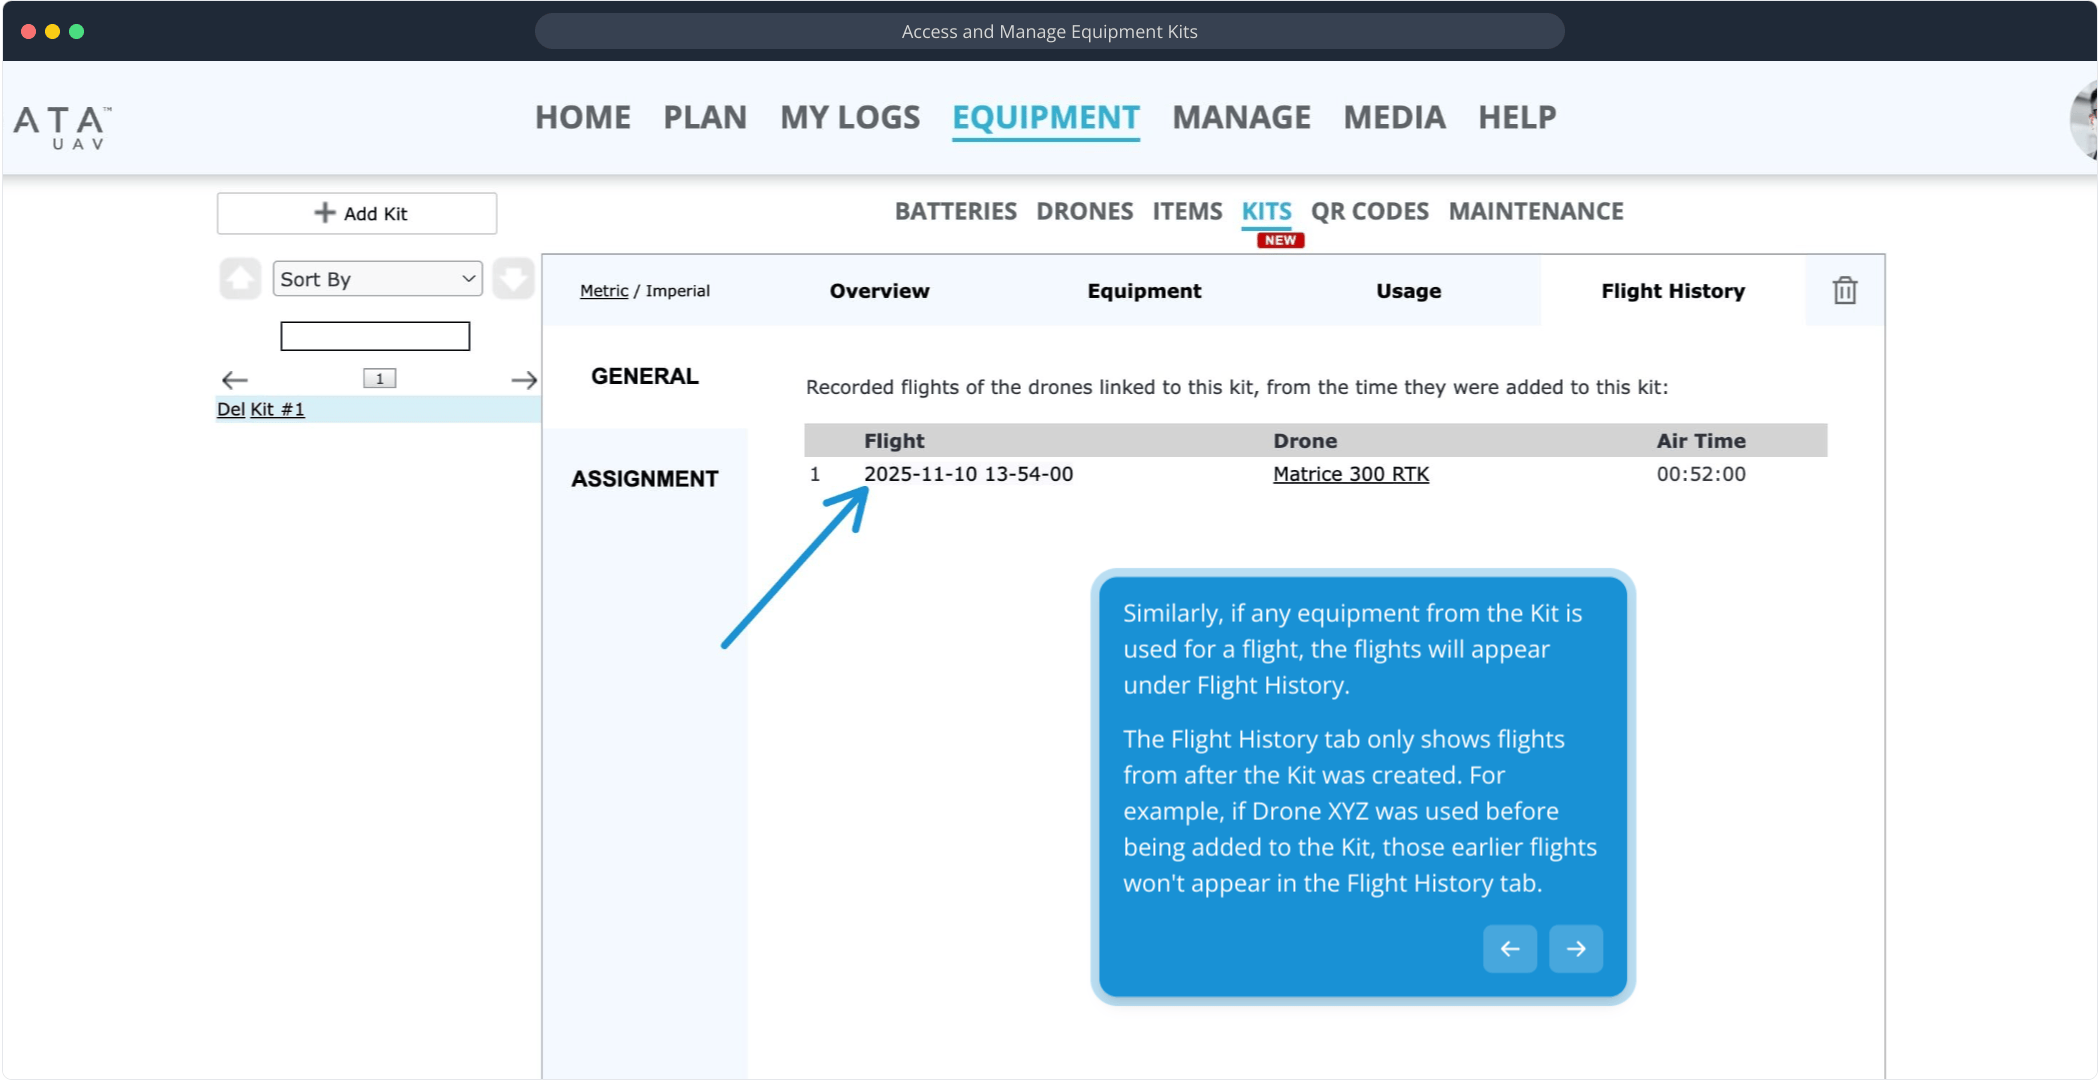The image size is (2100, 1080).
Task: Open the user profile avatar
Action: point(2084,120)
